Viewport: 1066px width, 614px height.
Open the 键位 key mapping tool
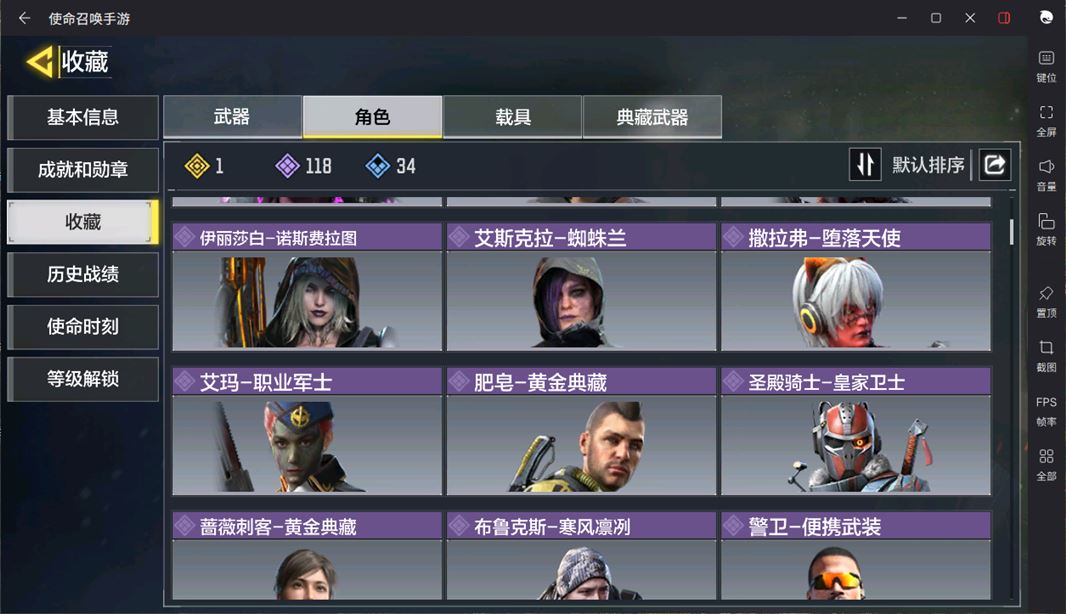[x=1046, y=67]
